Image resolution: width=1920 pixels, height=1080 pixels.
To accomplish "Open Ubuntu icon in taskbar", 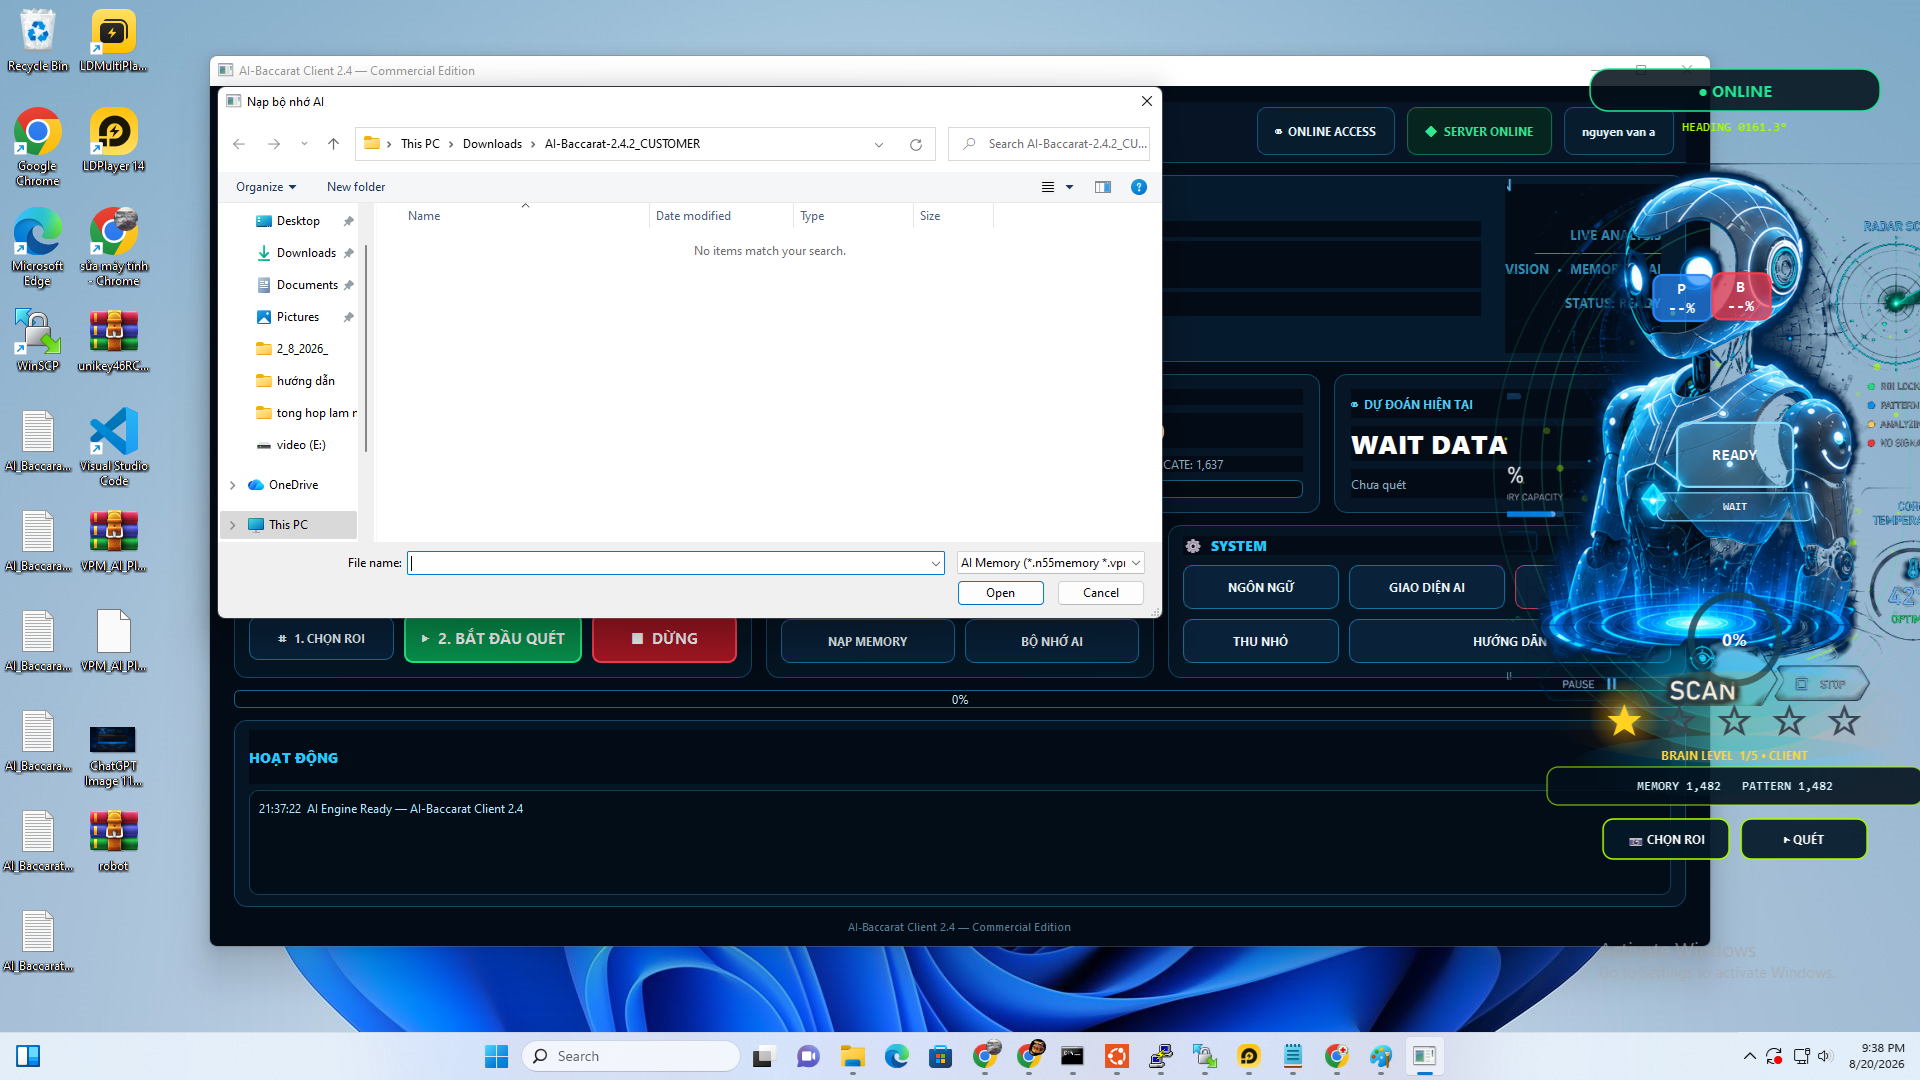I will (1116, 1056).
